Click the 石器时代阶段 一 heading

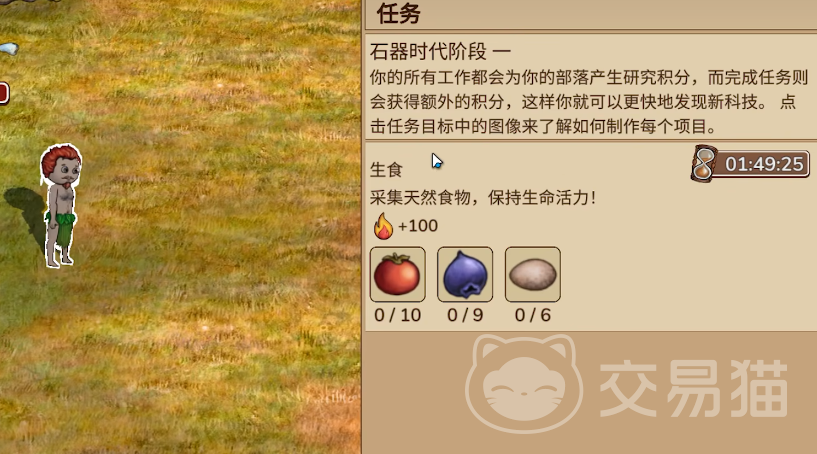coord(440,52)
